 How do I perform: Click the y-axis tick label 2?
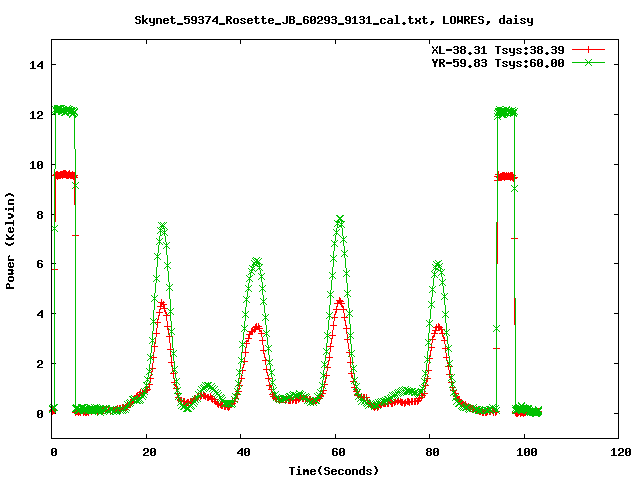[x=40, y=364]
